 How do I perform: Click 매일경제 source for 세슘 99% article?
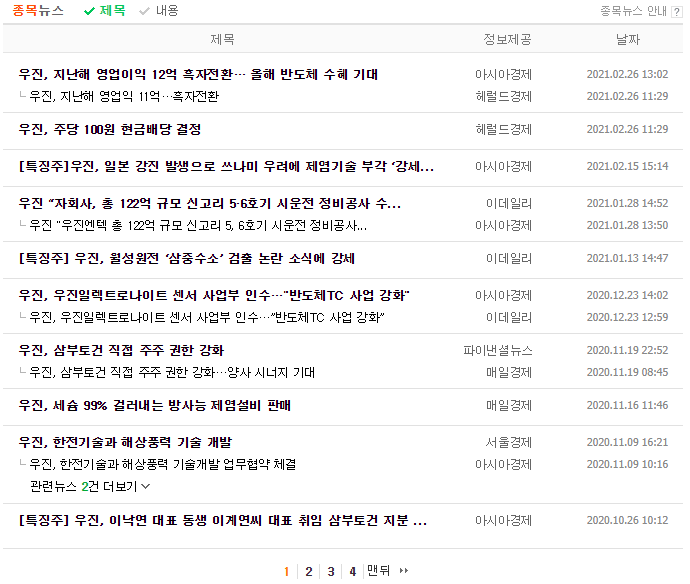coord(509,405)
